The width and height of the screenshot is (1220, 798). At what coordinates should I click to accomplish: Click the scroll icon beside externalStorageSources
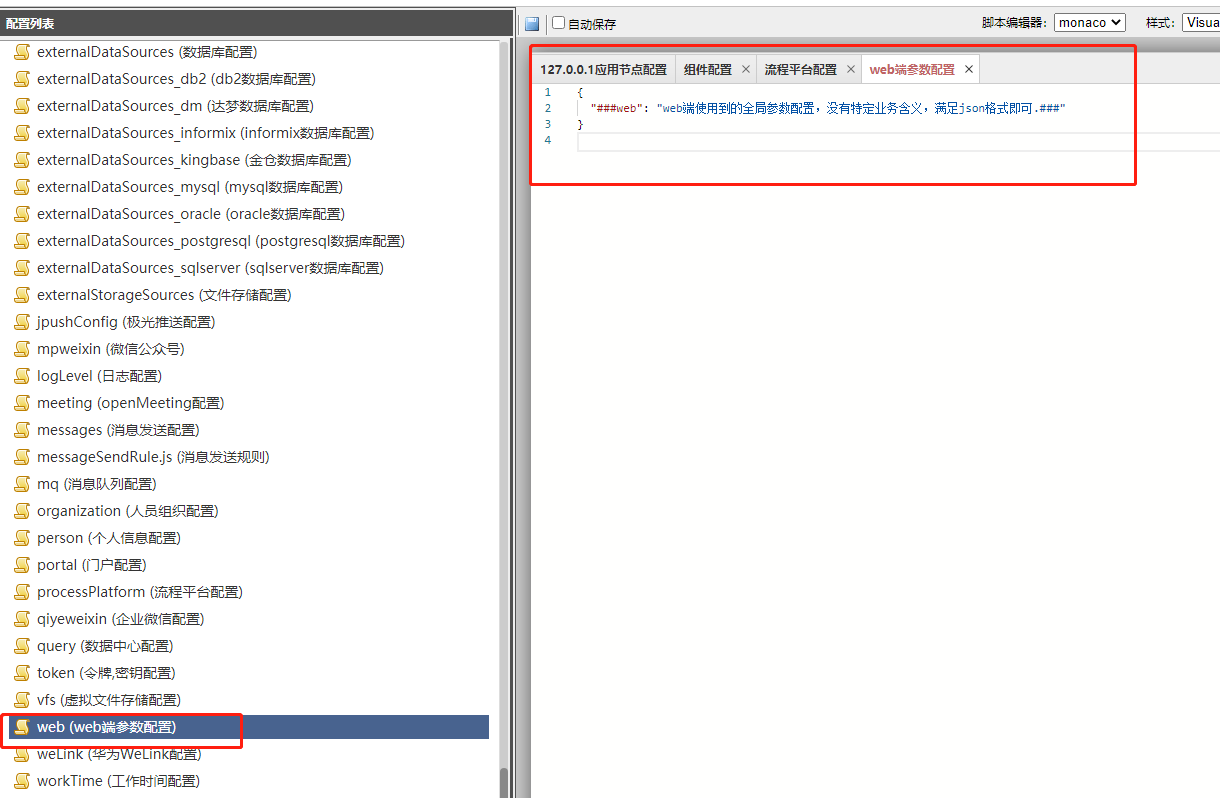[22, 295]
